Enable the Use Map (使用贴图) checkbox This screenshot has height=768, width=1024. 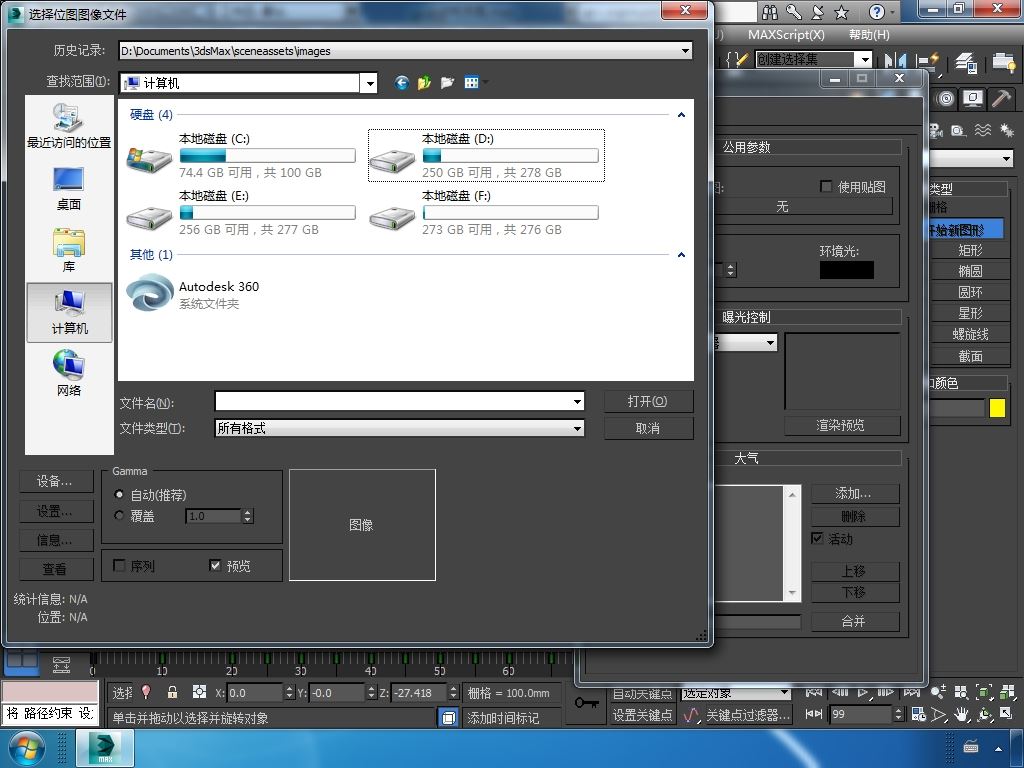point(826,186)
